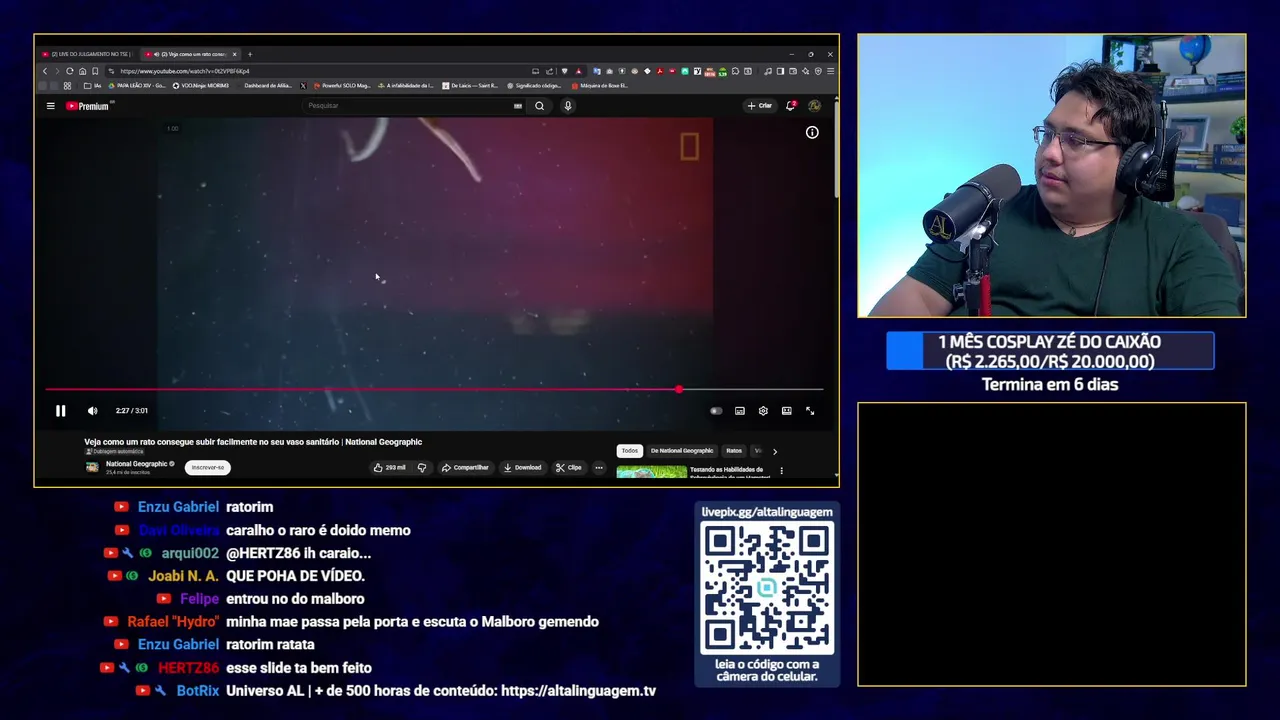The image size is (1280, 720).
Task: Open options for the suggested hamster video
Action: click(781, 471)
